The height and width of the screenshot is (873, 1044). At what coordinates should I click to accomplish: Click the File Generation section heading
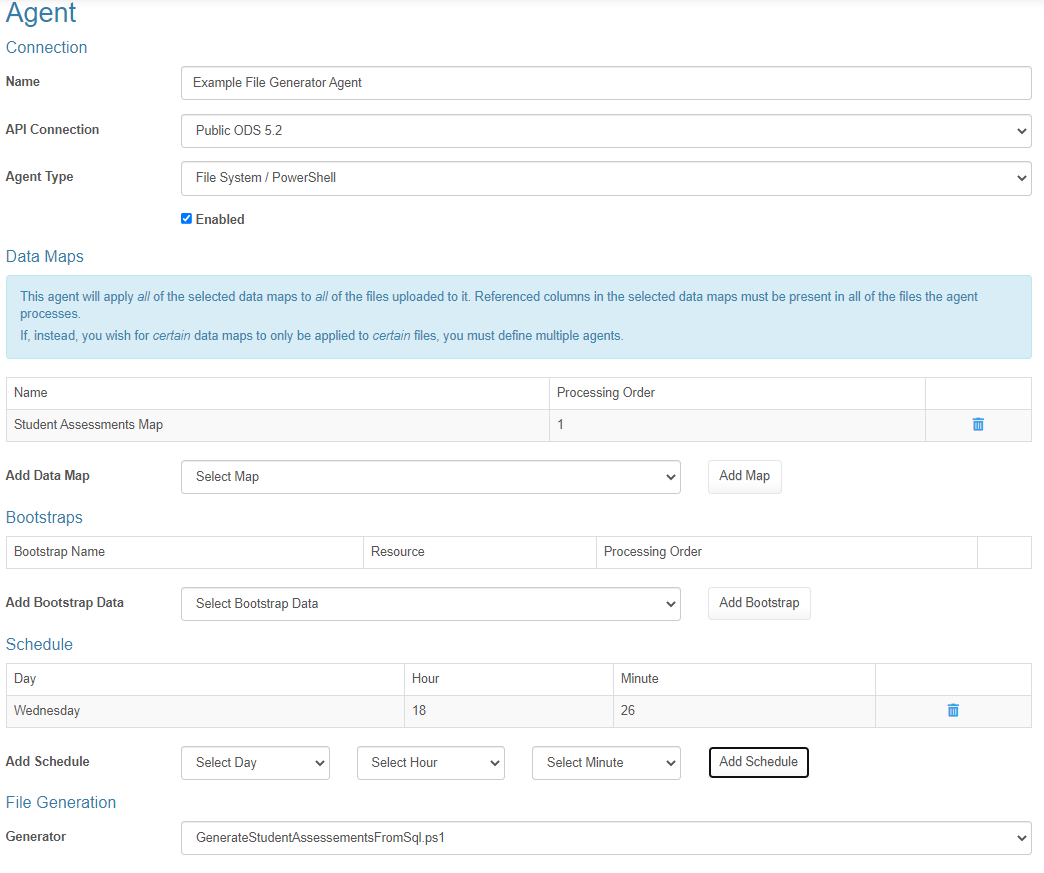point(61,802)
